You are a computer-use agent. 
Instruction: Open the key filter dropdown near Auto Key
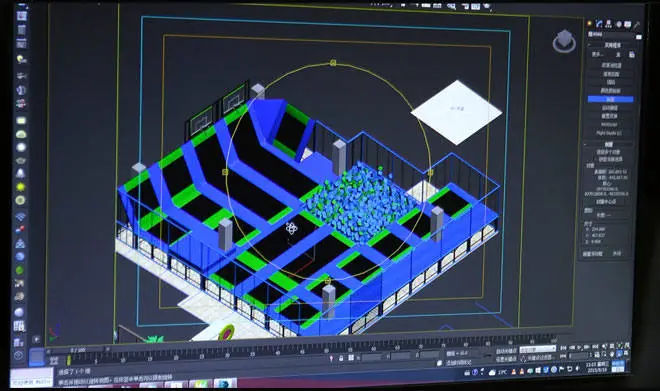pos(538,349)
